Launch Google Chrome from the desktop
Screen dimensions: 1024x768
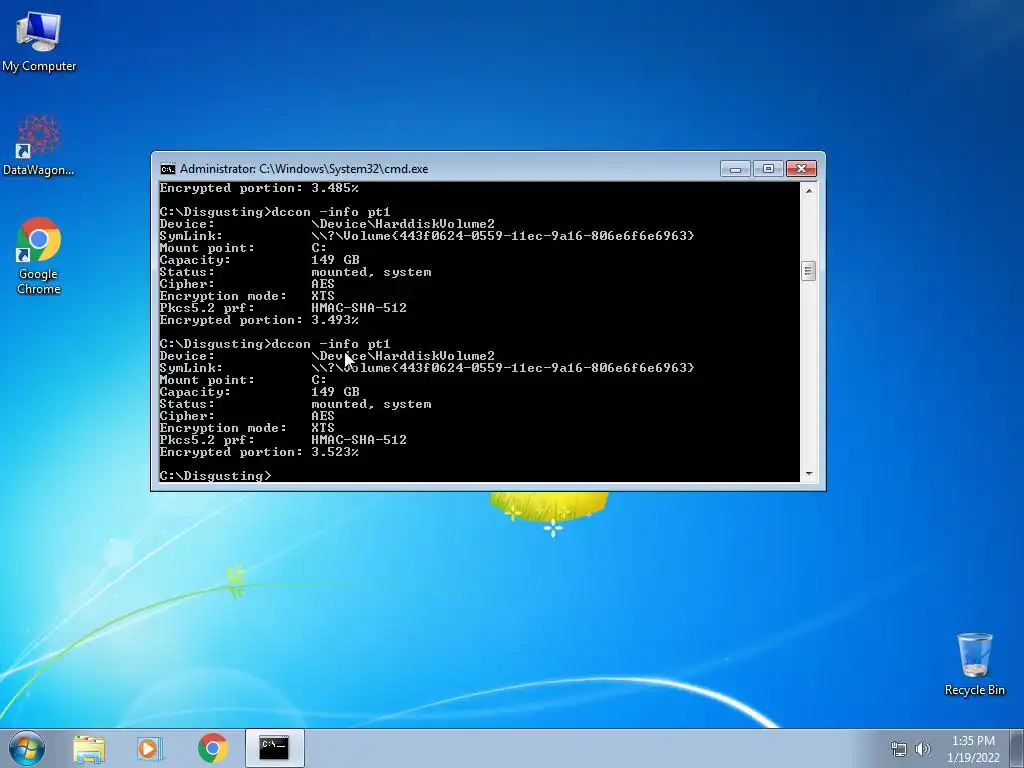(39, 255)
